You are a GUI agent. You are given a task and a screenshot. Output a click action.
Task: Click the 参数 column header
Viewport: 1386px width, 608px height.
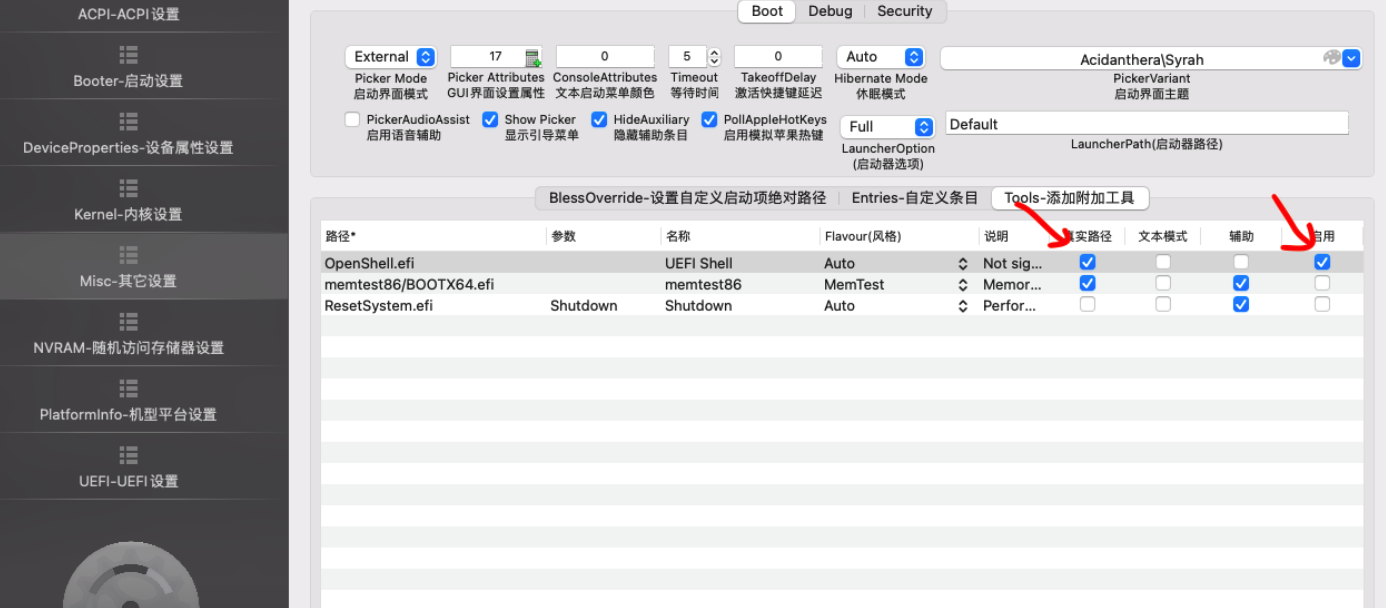tap(603, 236)
